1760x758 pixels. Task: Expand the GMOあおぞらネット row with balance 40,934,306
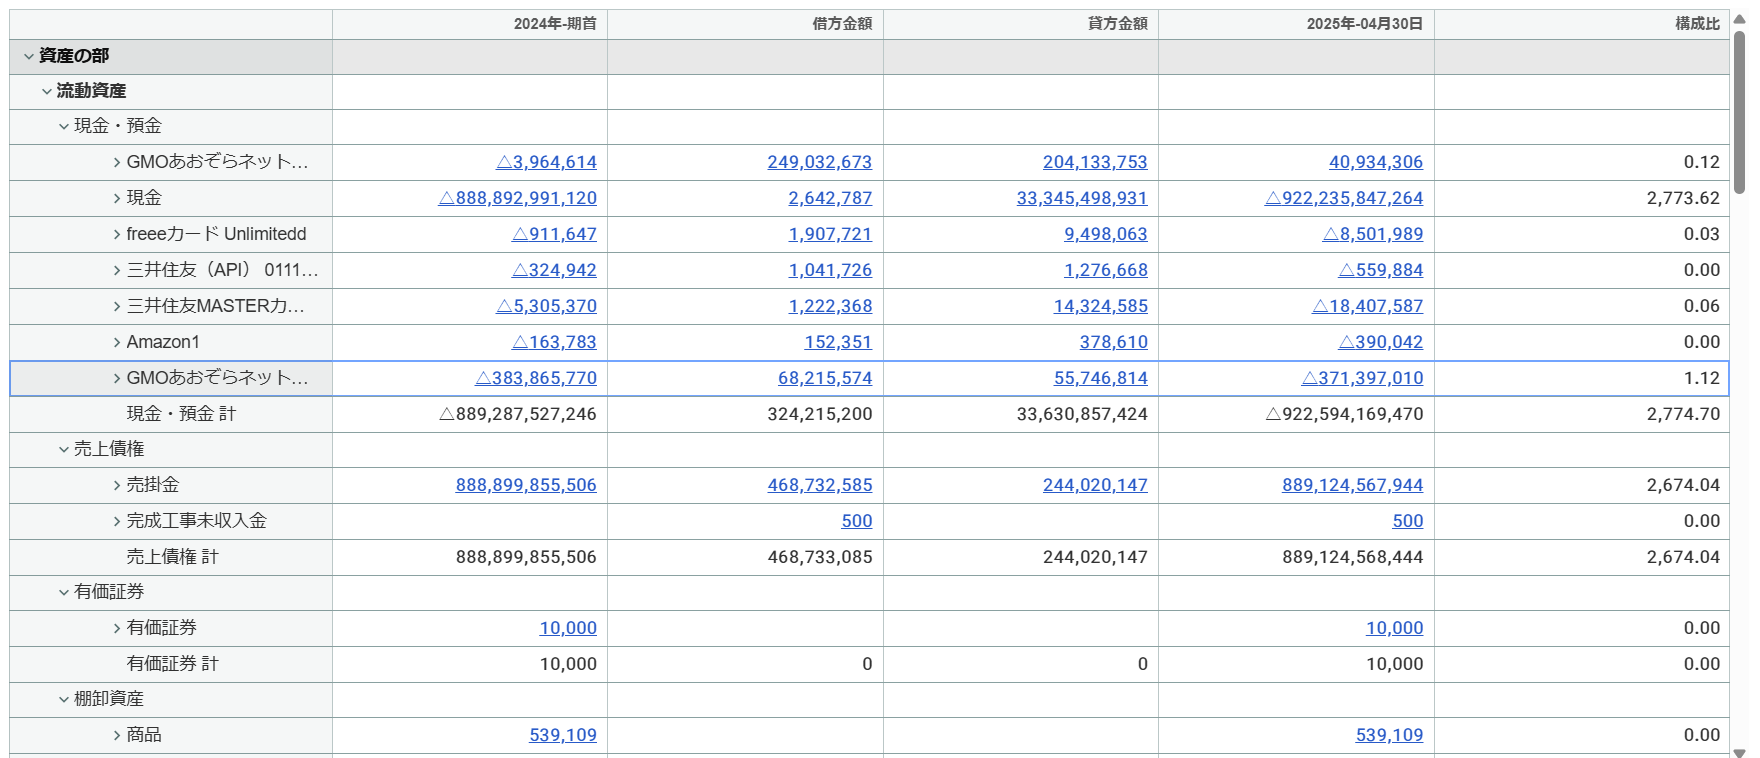click(x=117, y=162)
